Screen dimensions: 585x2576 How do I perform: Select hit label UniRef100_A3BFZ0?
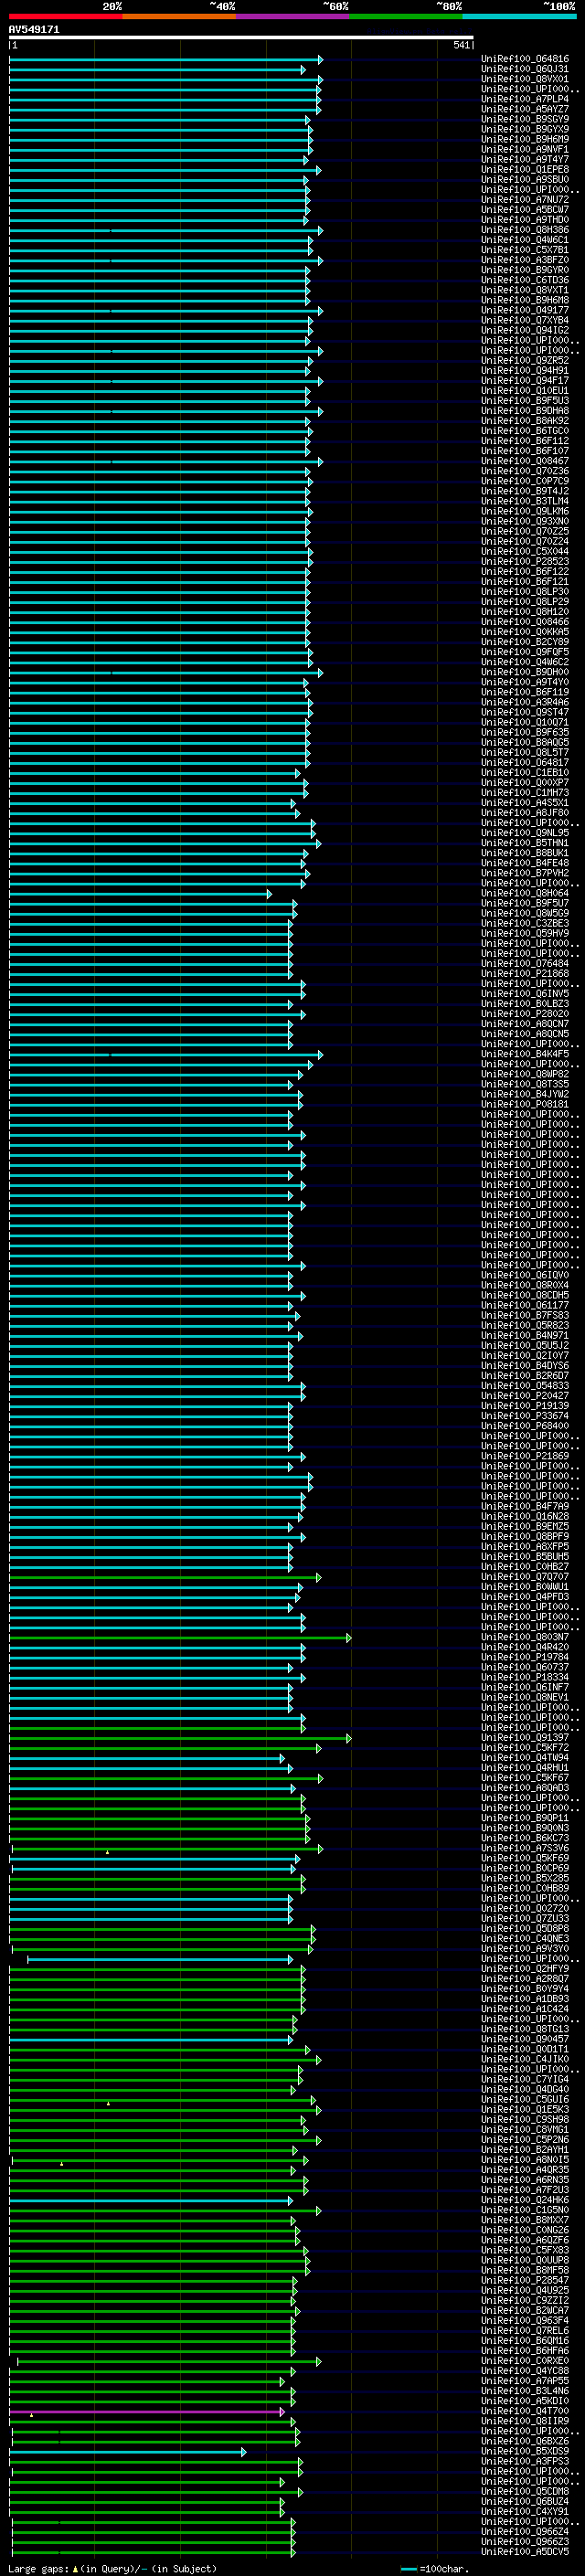click(x=525, y=260)
